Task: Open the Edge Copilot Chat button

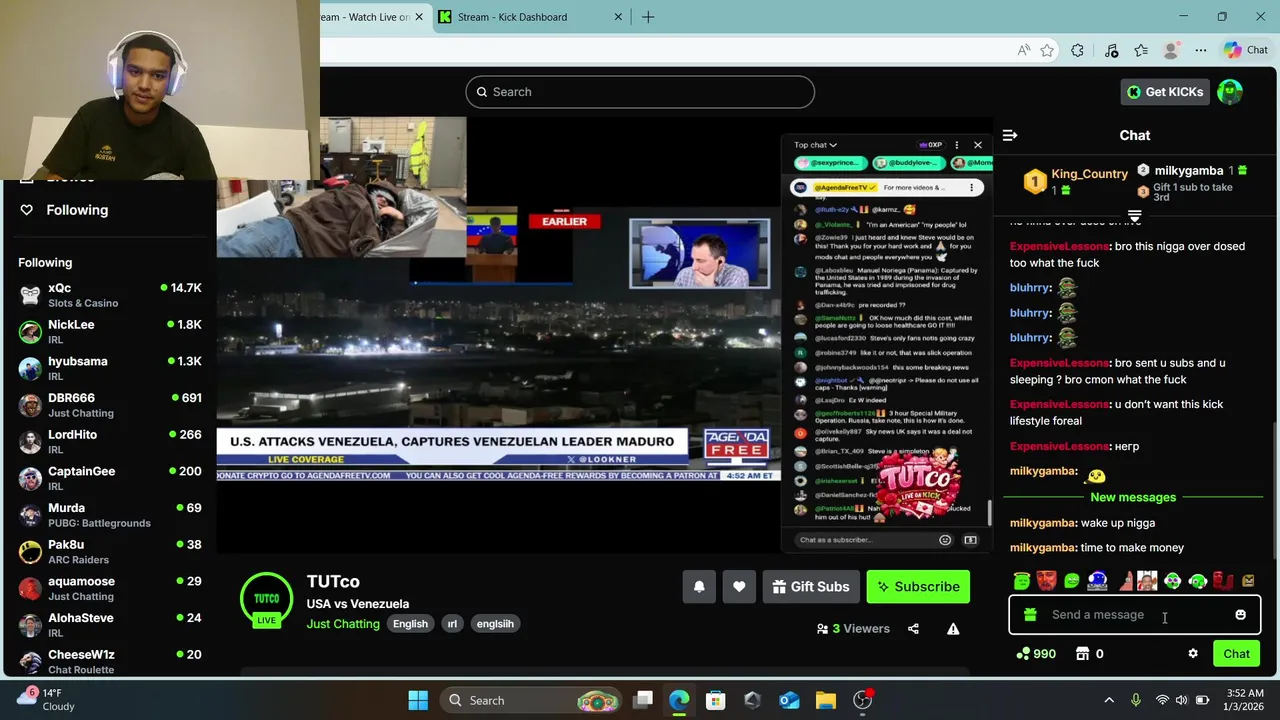Action: coord(1246,50)
